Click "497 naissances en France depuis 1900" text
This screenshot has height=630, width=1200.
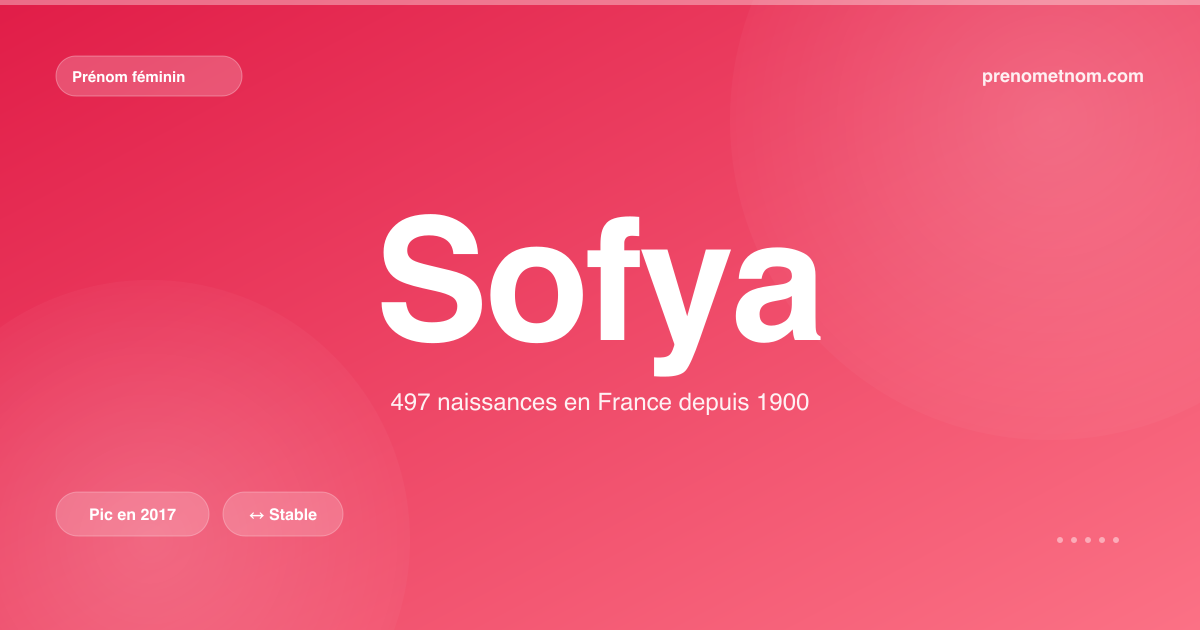600,403
